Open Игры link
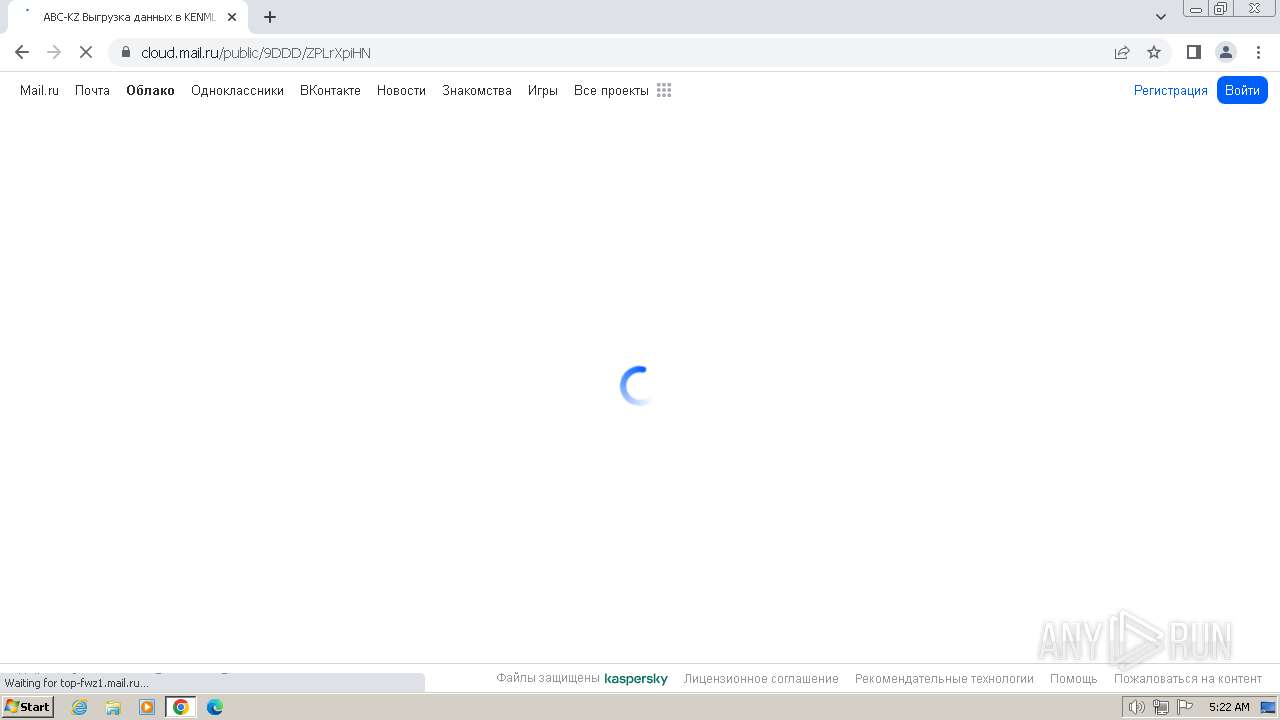This screenshot has width=1280, height=720. point(543,90)
